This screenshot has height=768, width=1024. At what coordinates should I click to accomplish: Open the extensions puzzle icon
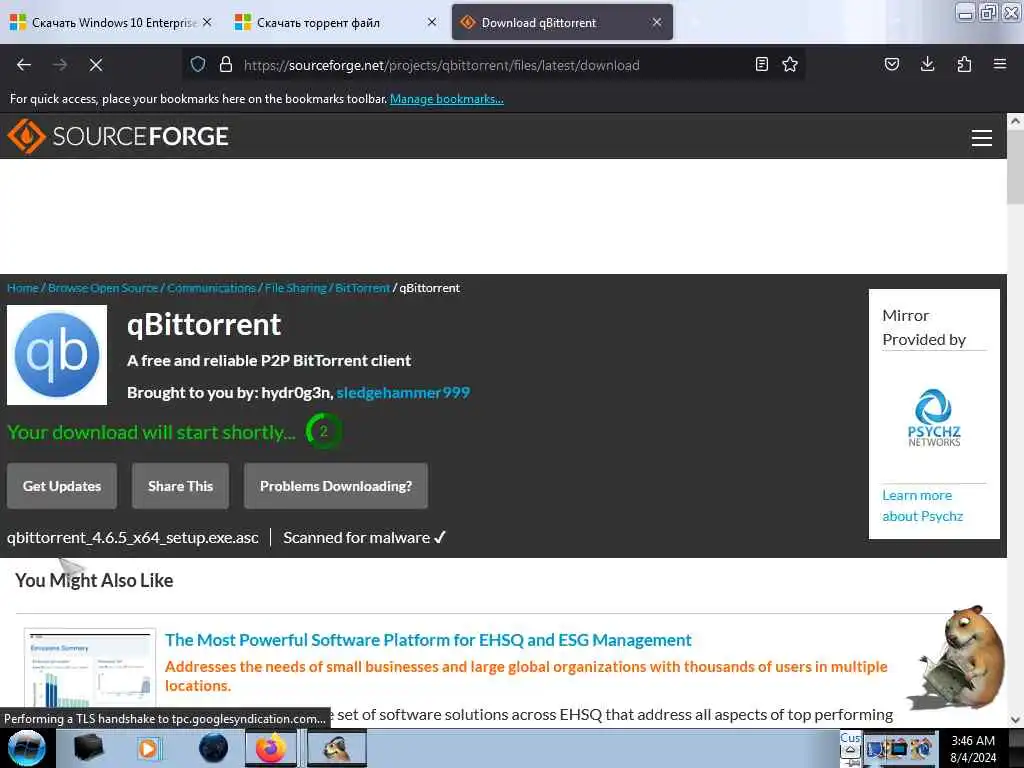pyautogui.click(x=964, y=64)
